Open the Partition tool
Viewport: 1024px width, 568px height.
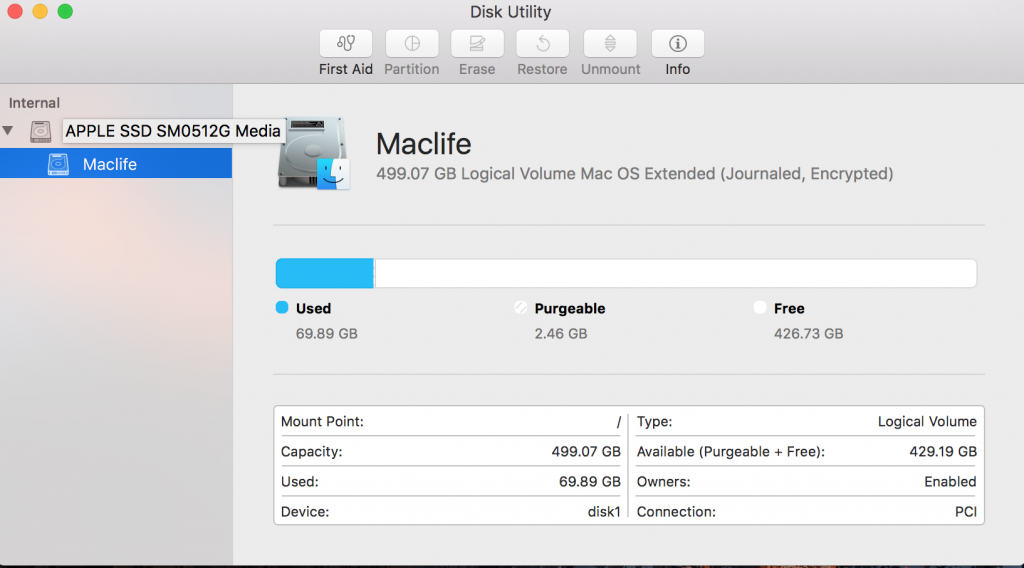tap(411, 44)
